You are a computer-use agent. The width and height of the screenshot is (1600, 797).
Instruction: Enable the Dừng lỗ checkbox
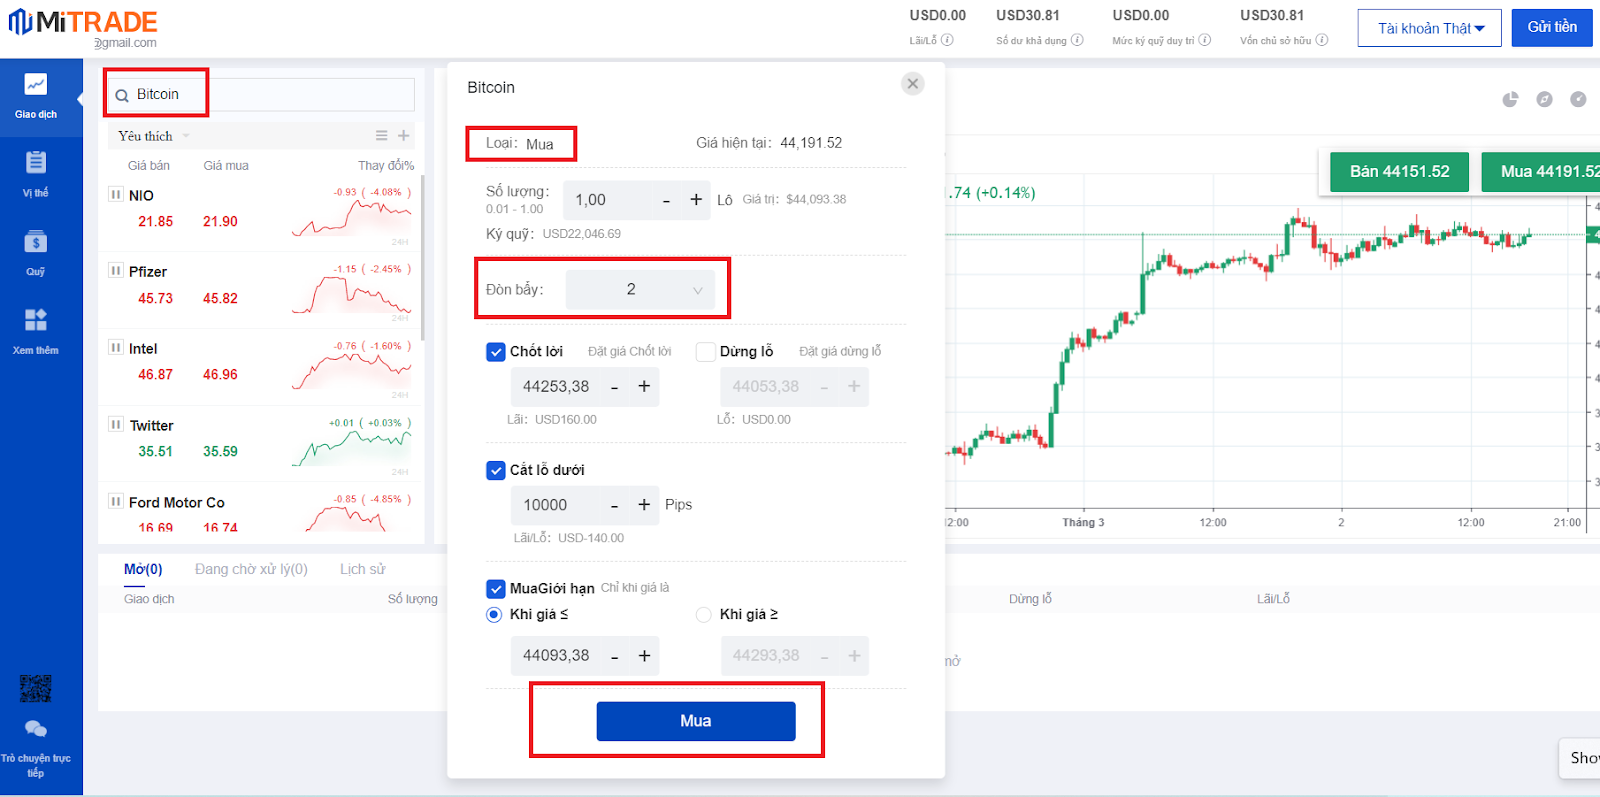[706, 352]
